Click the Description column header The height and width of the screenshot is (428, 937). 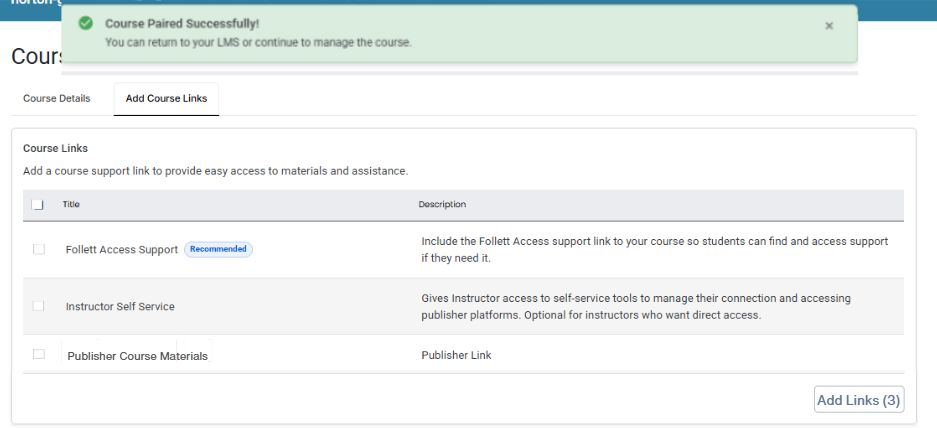point(442,204)
